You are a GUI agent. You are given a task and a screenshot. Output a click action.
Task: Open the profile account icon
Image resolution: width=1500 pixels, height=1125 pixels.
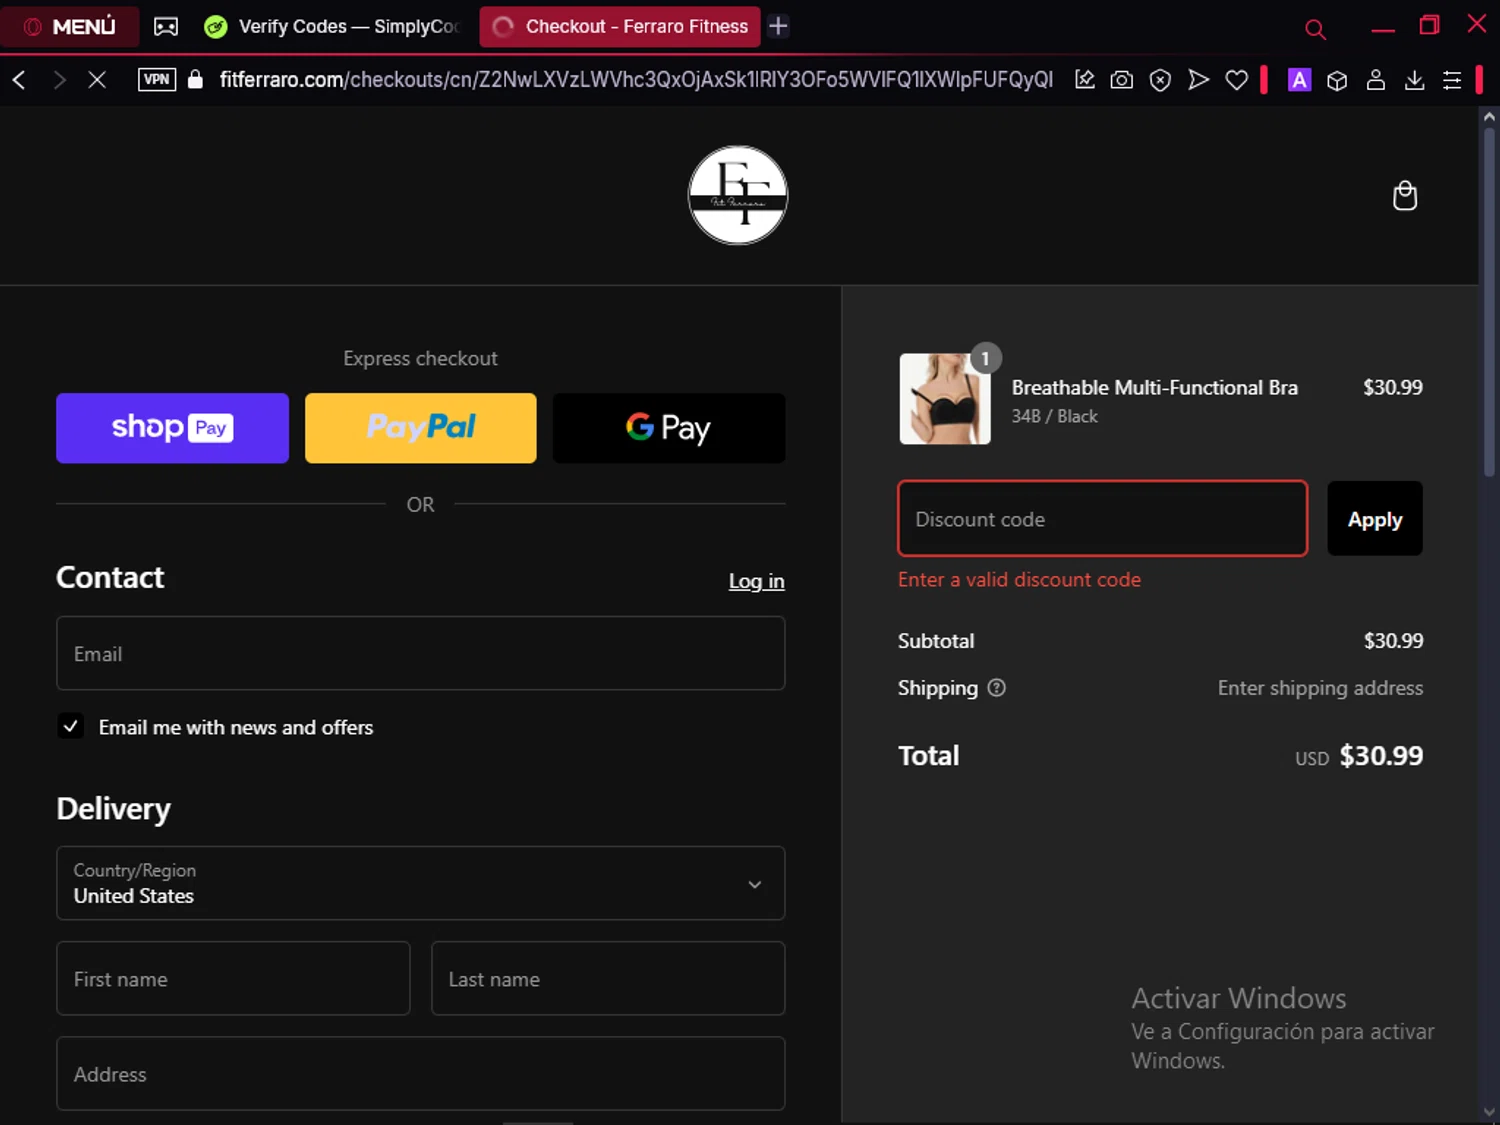pyautogui.click(x=1376, y=80)
